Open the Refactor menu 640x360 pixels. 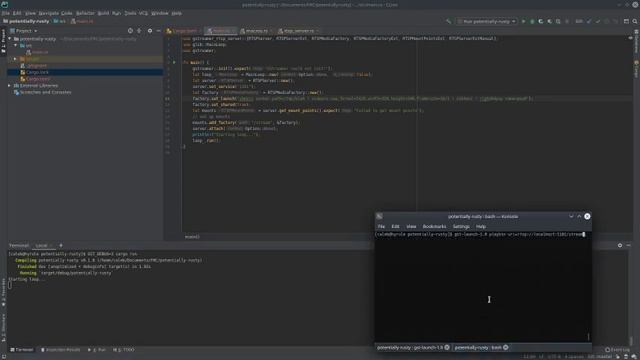(x=85, y=13)
